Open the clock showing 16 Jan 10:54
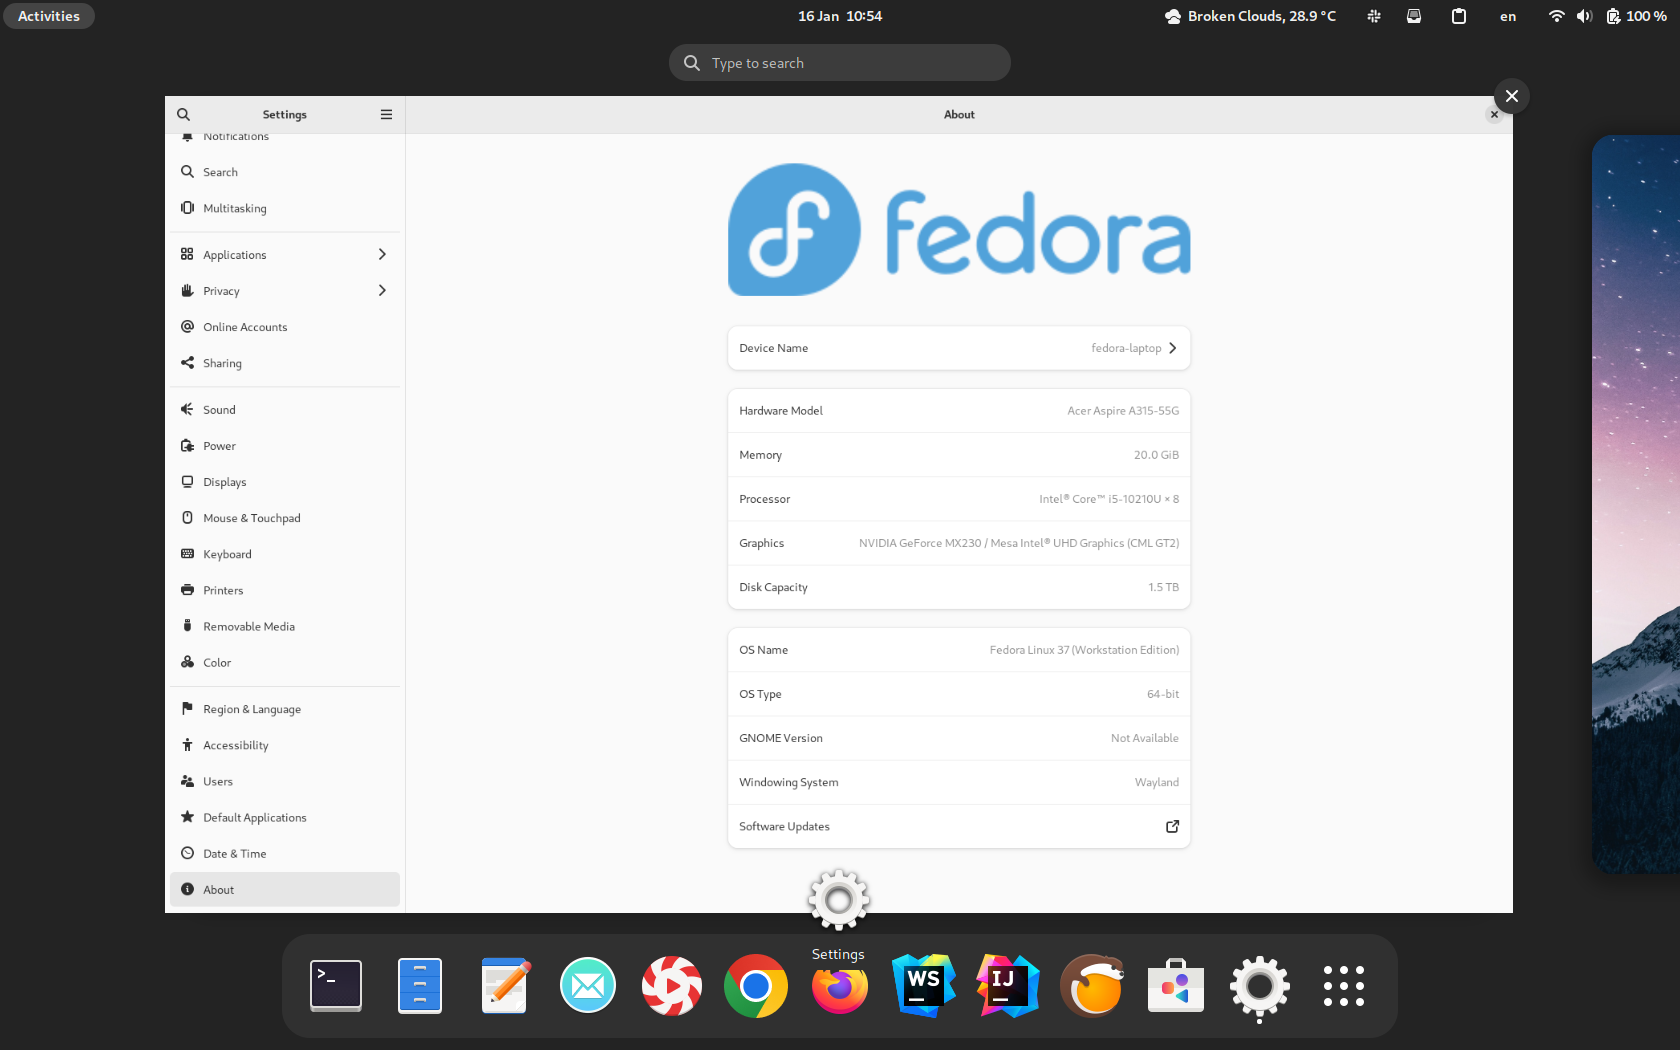The height and width of the screenshot is (1050, 1680). pyautogui.click(x=840, y=16)
